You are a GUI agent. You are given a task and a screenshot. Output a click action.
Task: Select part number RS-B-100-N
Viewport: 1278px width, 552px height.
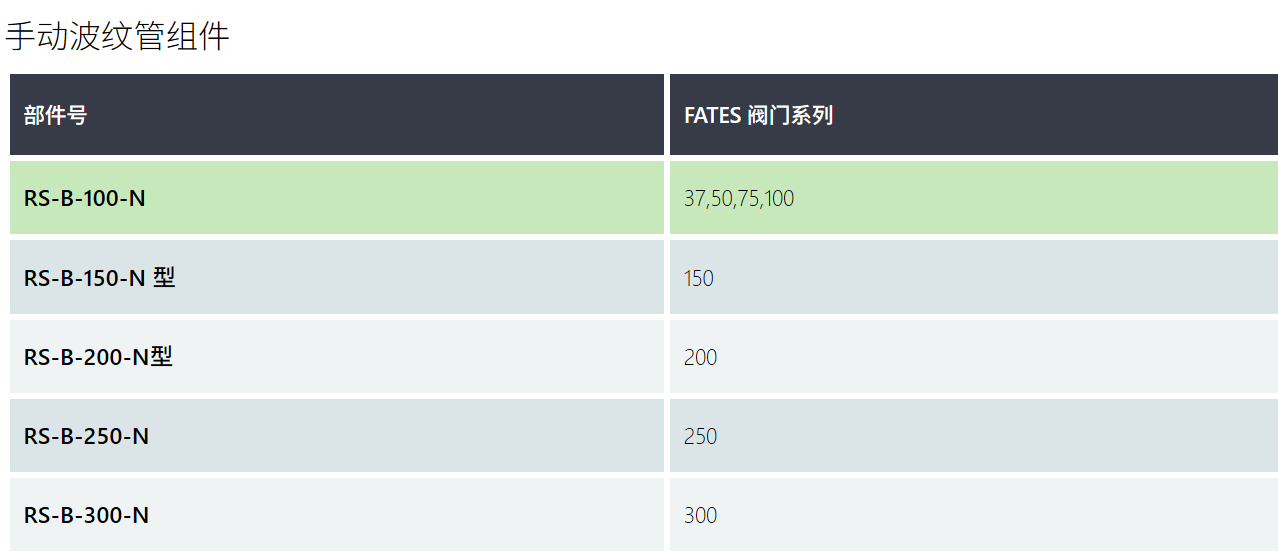[85, 198]
